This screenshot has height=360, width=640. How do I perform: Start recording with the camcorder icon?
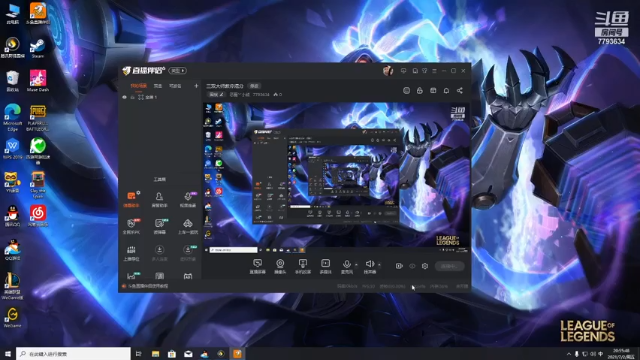tap(399, 266)
